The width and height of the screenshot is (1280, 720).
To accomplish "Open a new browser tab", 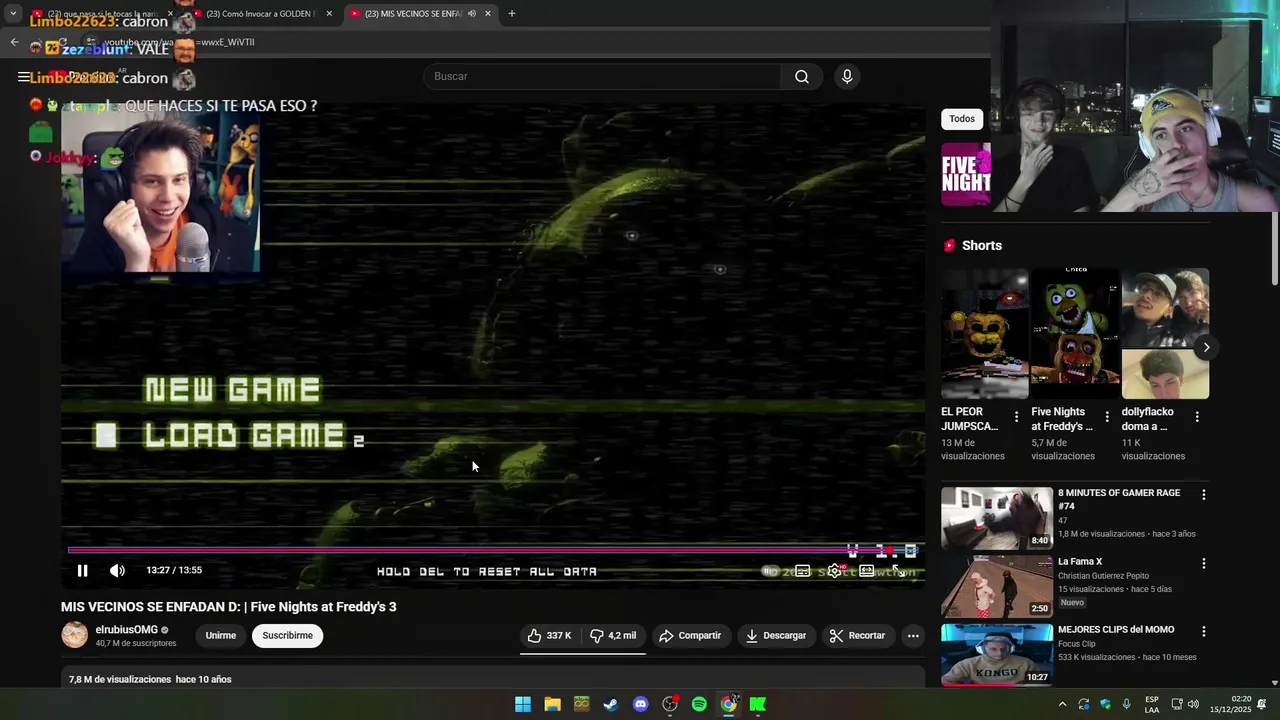I will [x=512, y=14].
